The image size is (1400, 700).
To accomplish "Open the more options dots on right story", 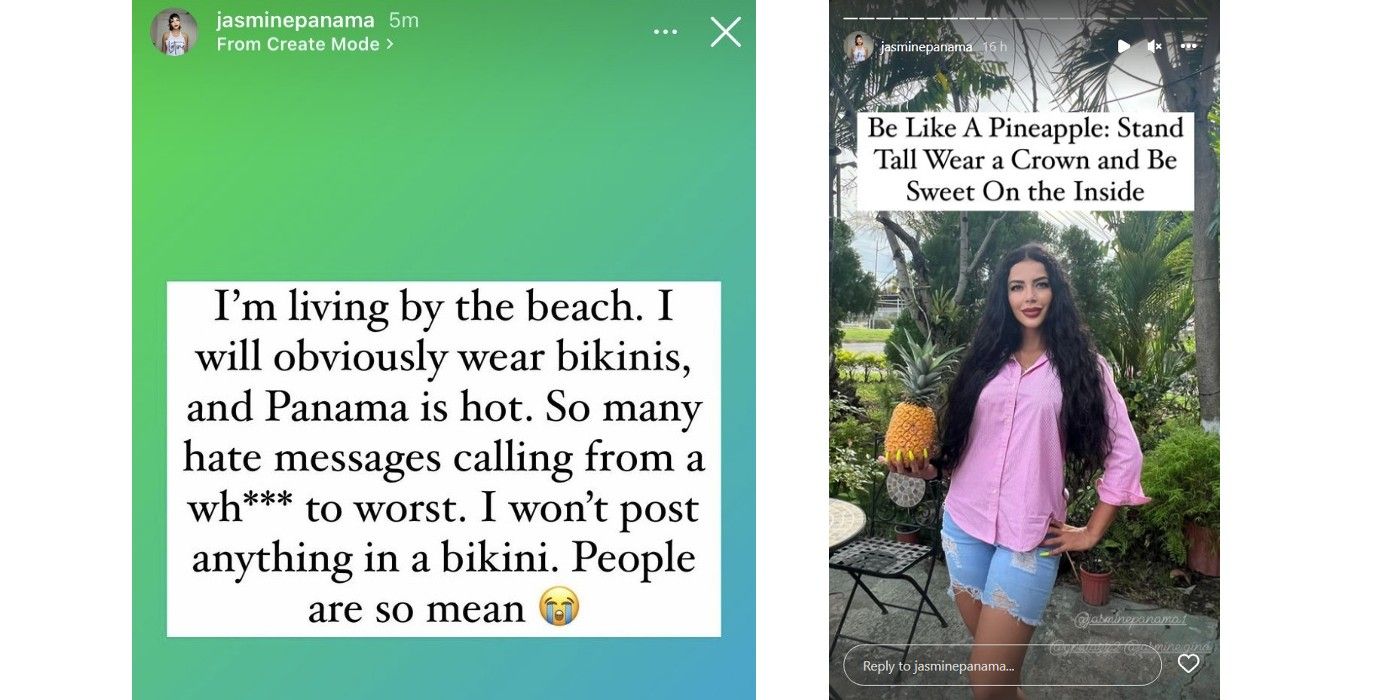I will 1188,46.
